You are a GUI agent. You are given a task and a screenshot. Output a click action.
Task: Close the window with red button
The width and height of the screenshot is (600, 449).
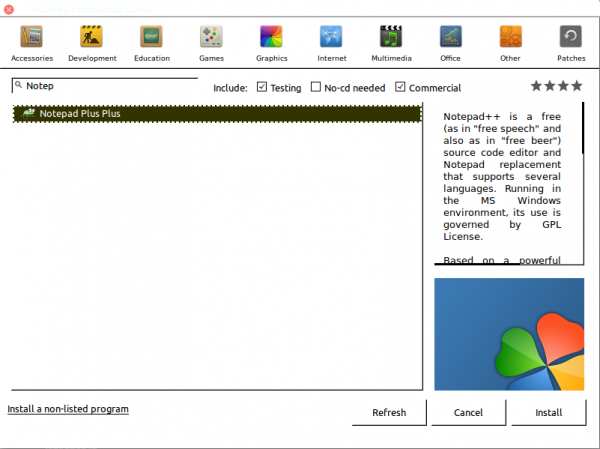click(x=8, y=9)
